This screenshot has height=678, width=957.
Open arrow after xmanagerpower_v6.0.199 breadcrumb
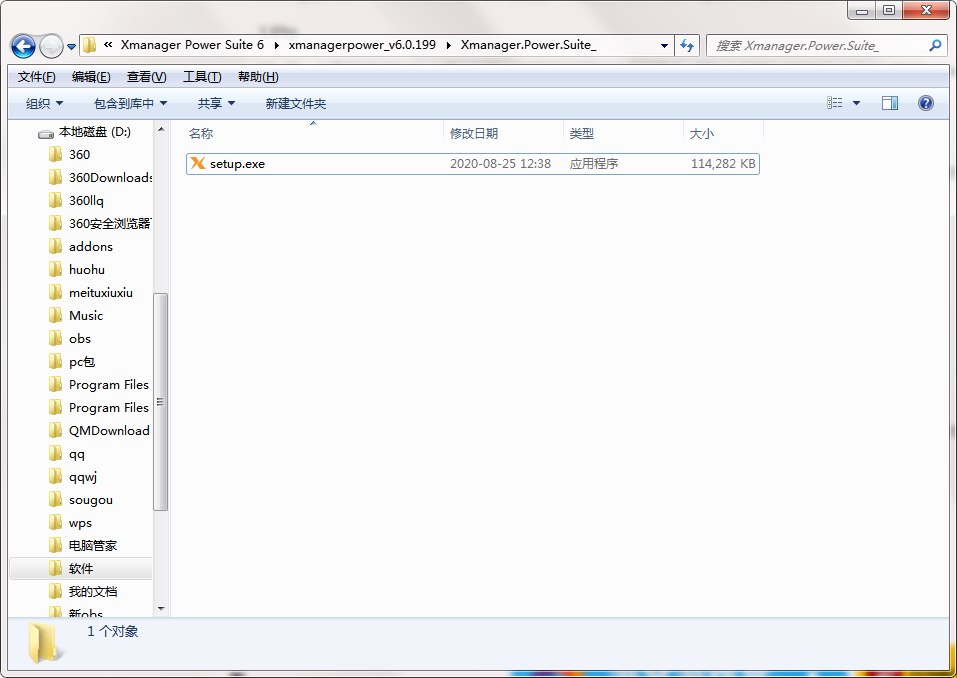tap(449, 45)
